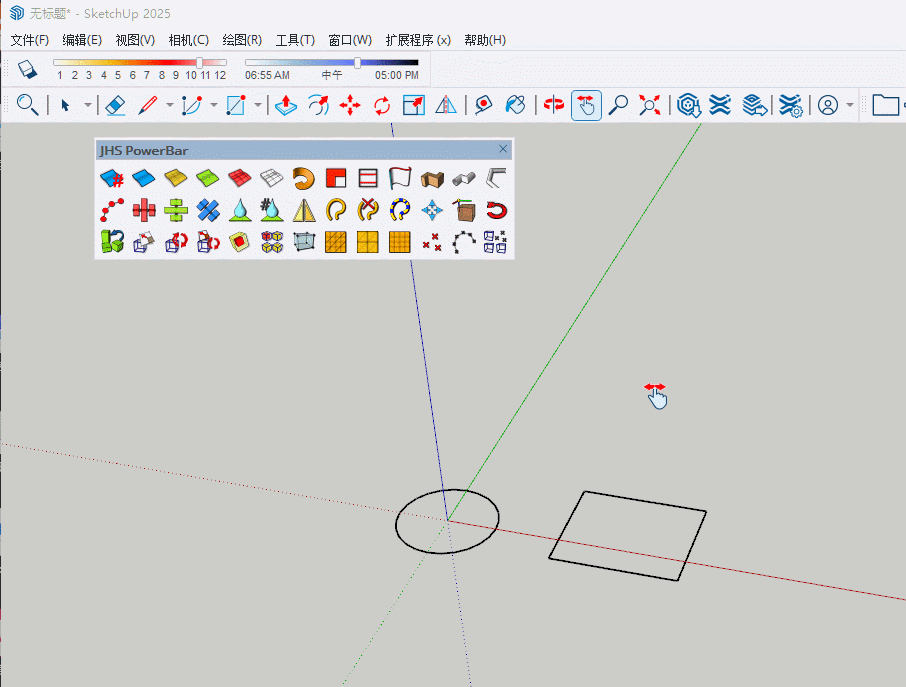Adjust the month shadow slider handle
This screenshot has width=906, height=687.
click(199, 62)
